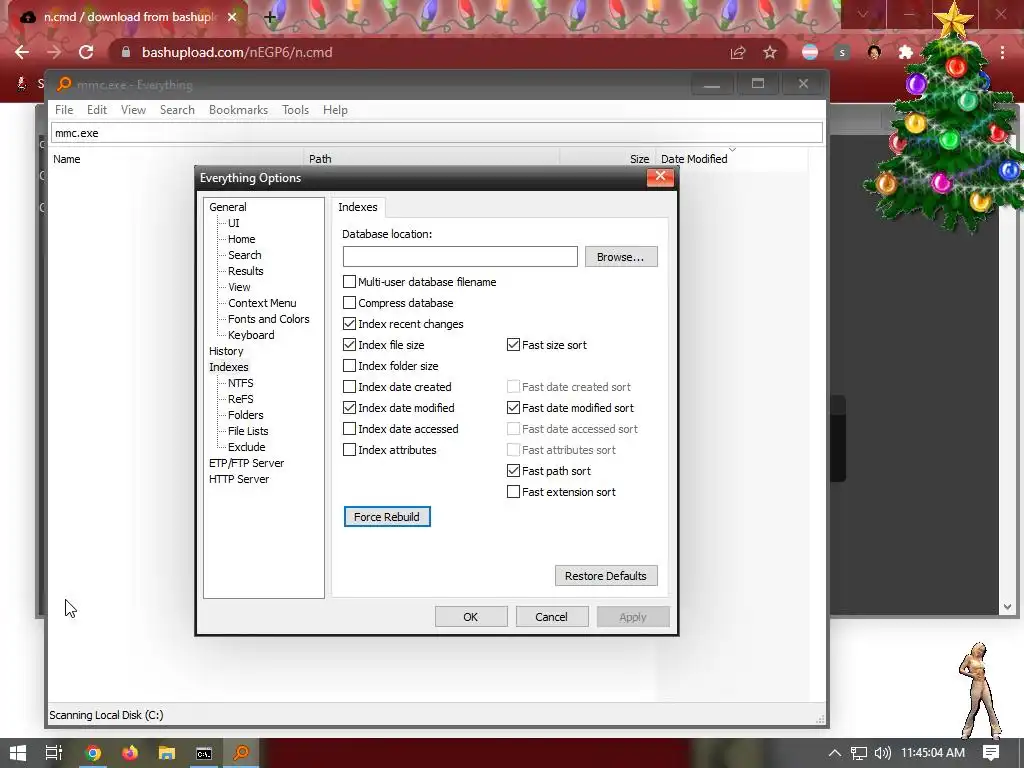Open Everything search from the taskbar
The width and height of the screenshot is (1024, 768).
point(241,753)
